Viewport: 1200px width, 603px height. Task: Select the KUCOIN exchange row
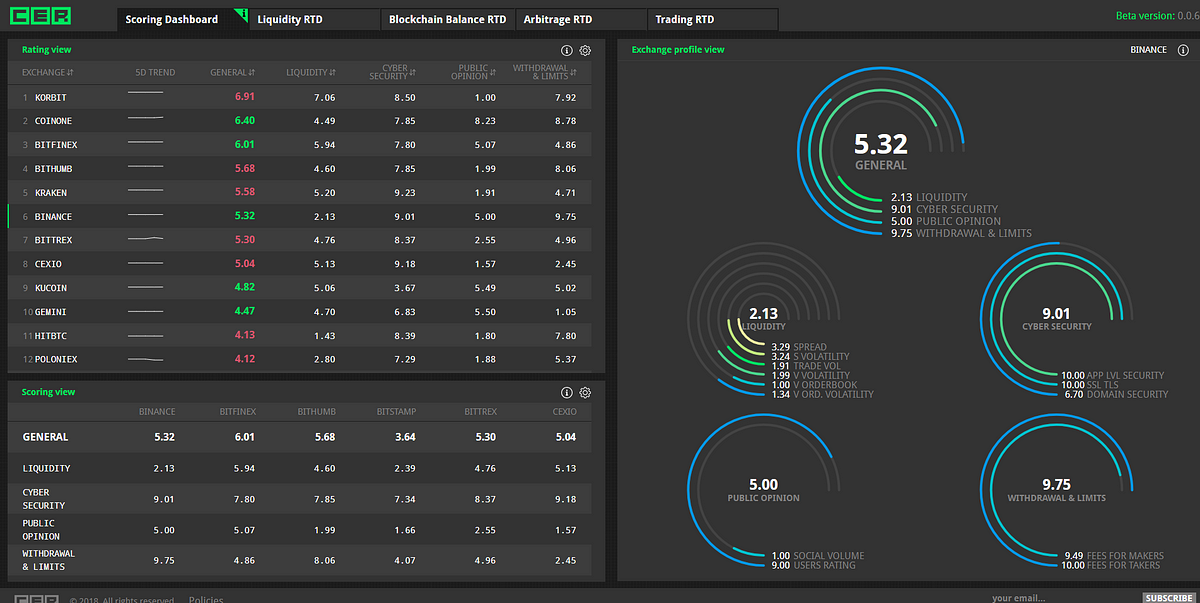(x=300, y=288)
